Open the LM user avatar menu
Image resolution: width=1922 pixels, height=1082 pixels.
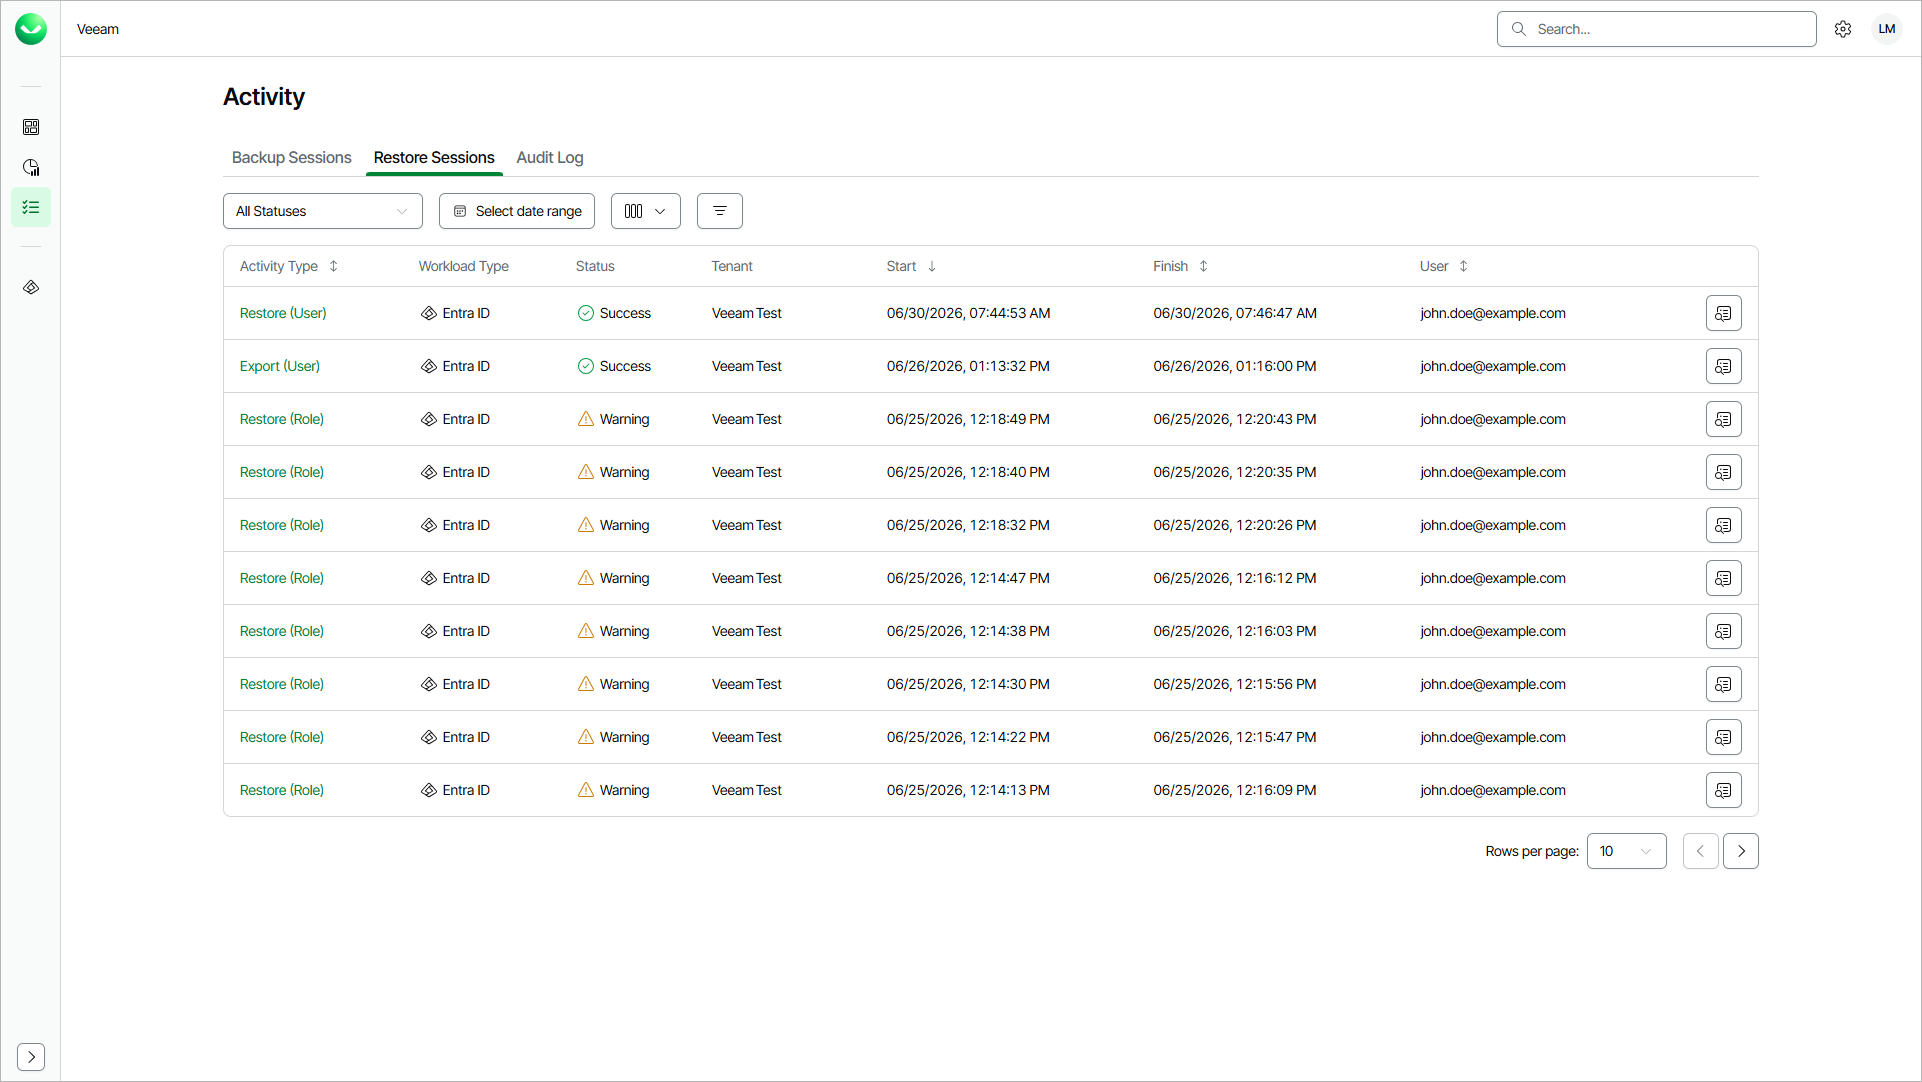coord(1887,29)
